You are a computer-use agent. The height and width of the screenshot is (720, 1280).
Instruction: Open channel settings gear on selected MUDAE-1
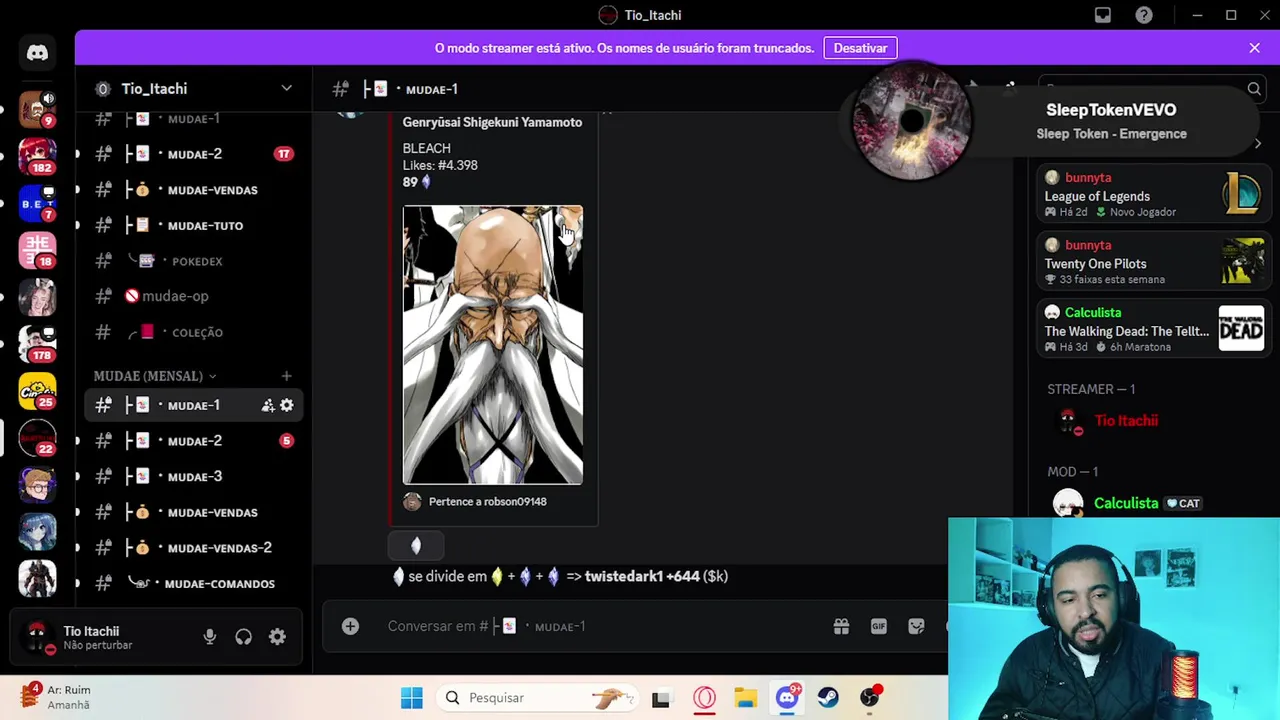click(286, 405)
